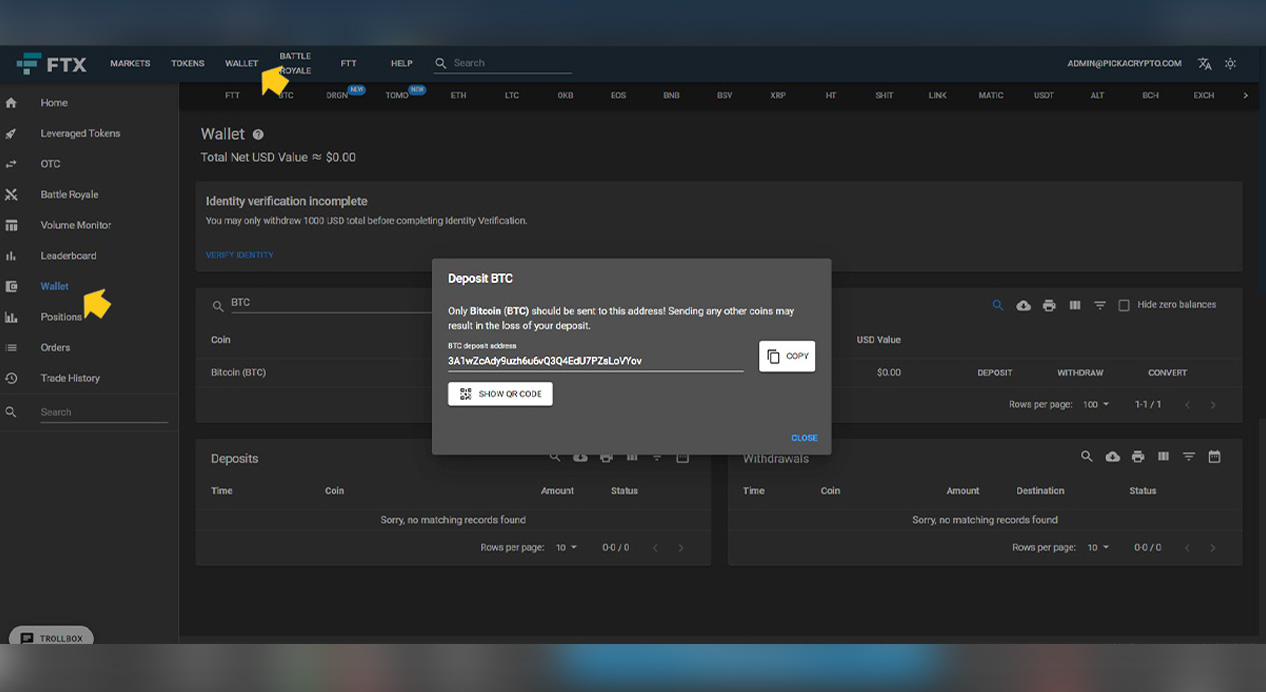This screenshot has width=1266, height=692.
Task: Close the Deposit BTC dialog
Action: coord(804,438)
